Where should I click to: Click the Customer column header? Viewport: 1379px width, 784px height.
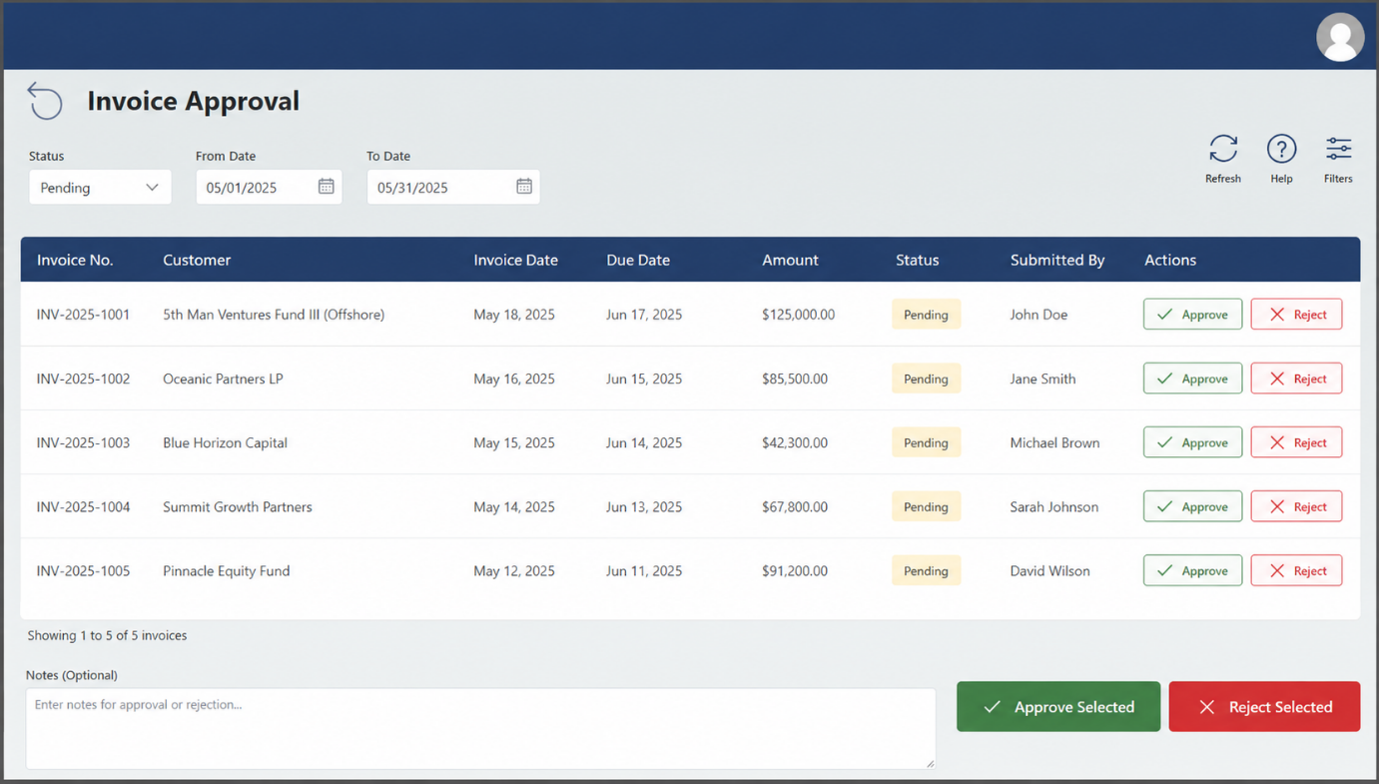point(197,260)
